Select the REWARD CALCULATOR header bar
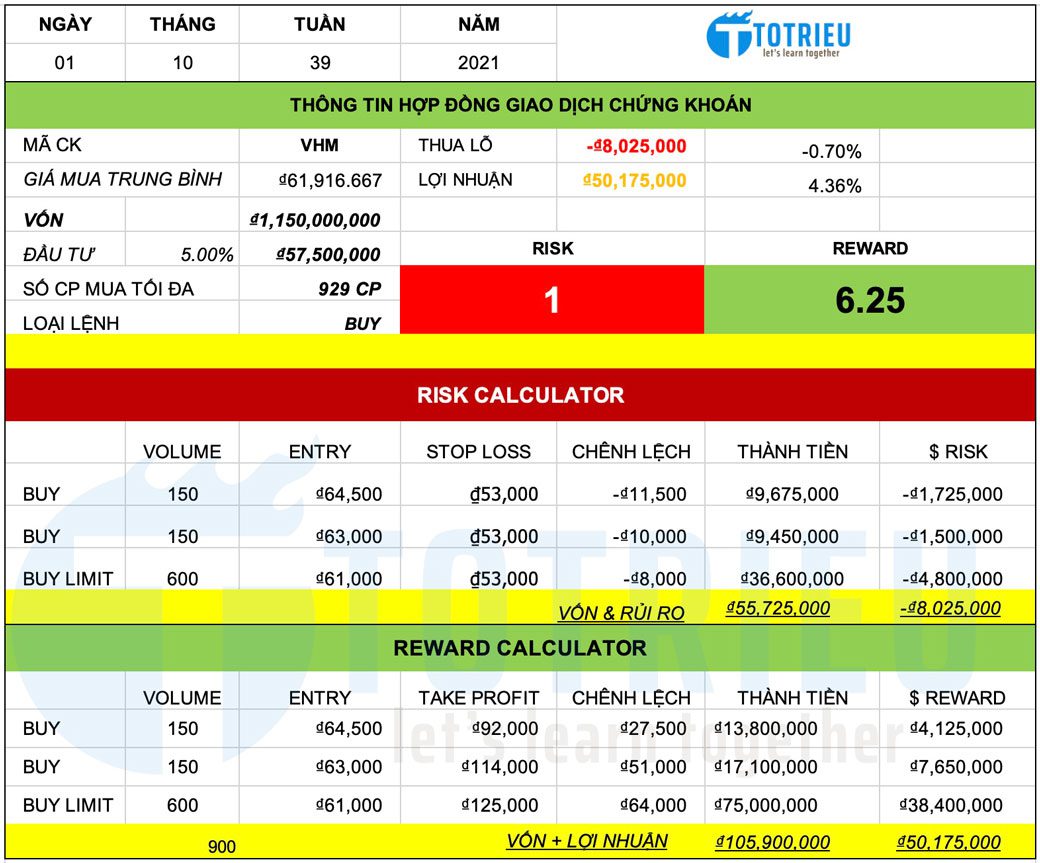 point(520,648)
